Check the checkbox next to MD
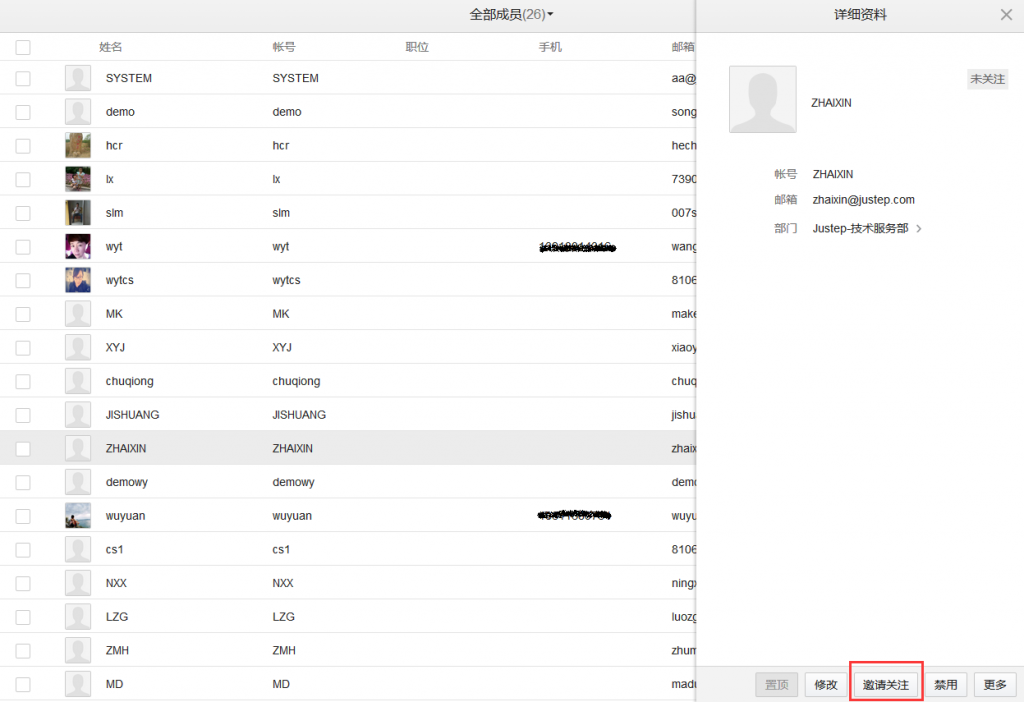Screen dimensions: 1024x702 coord(22,684)
